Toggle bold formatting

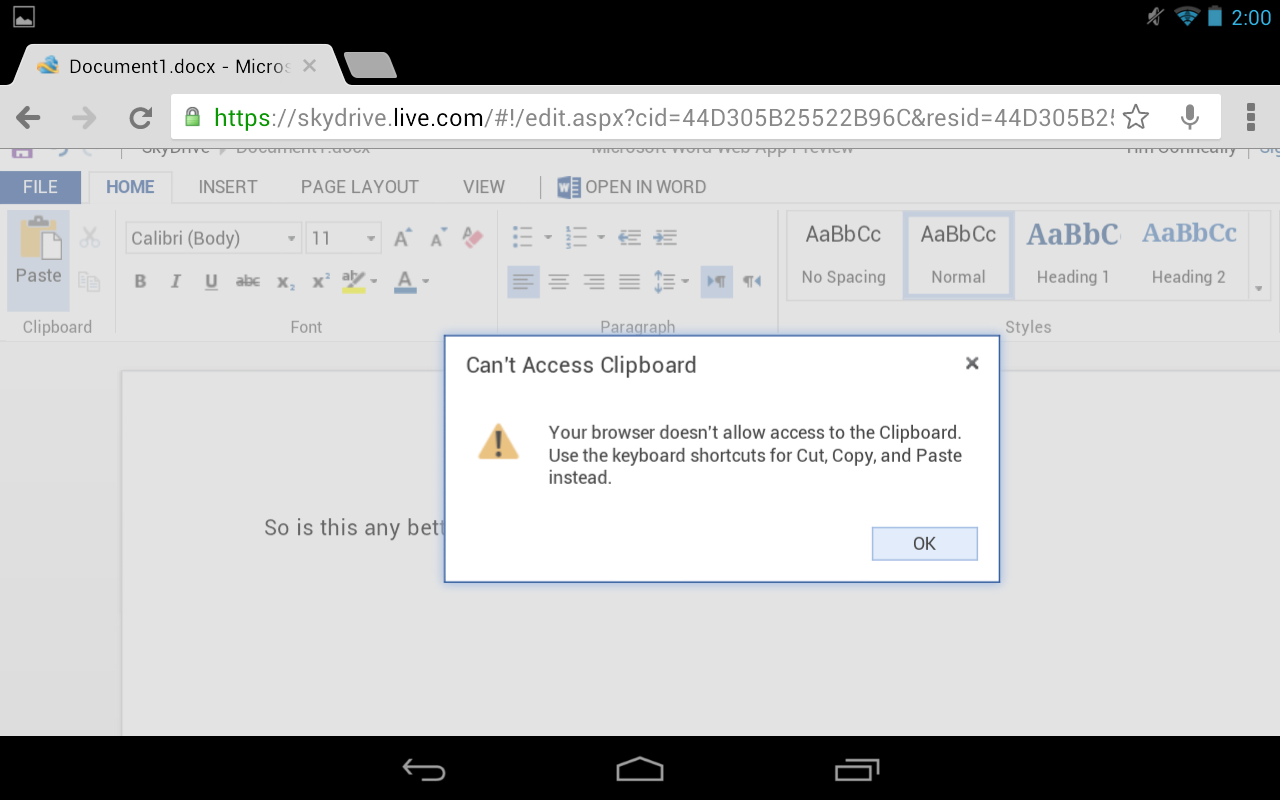140,281
